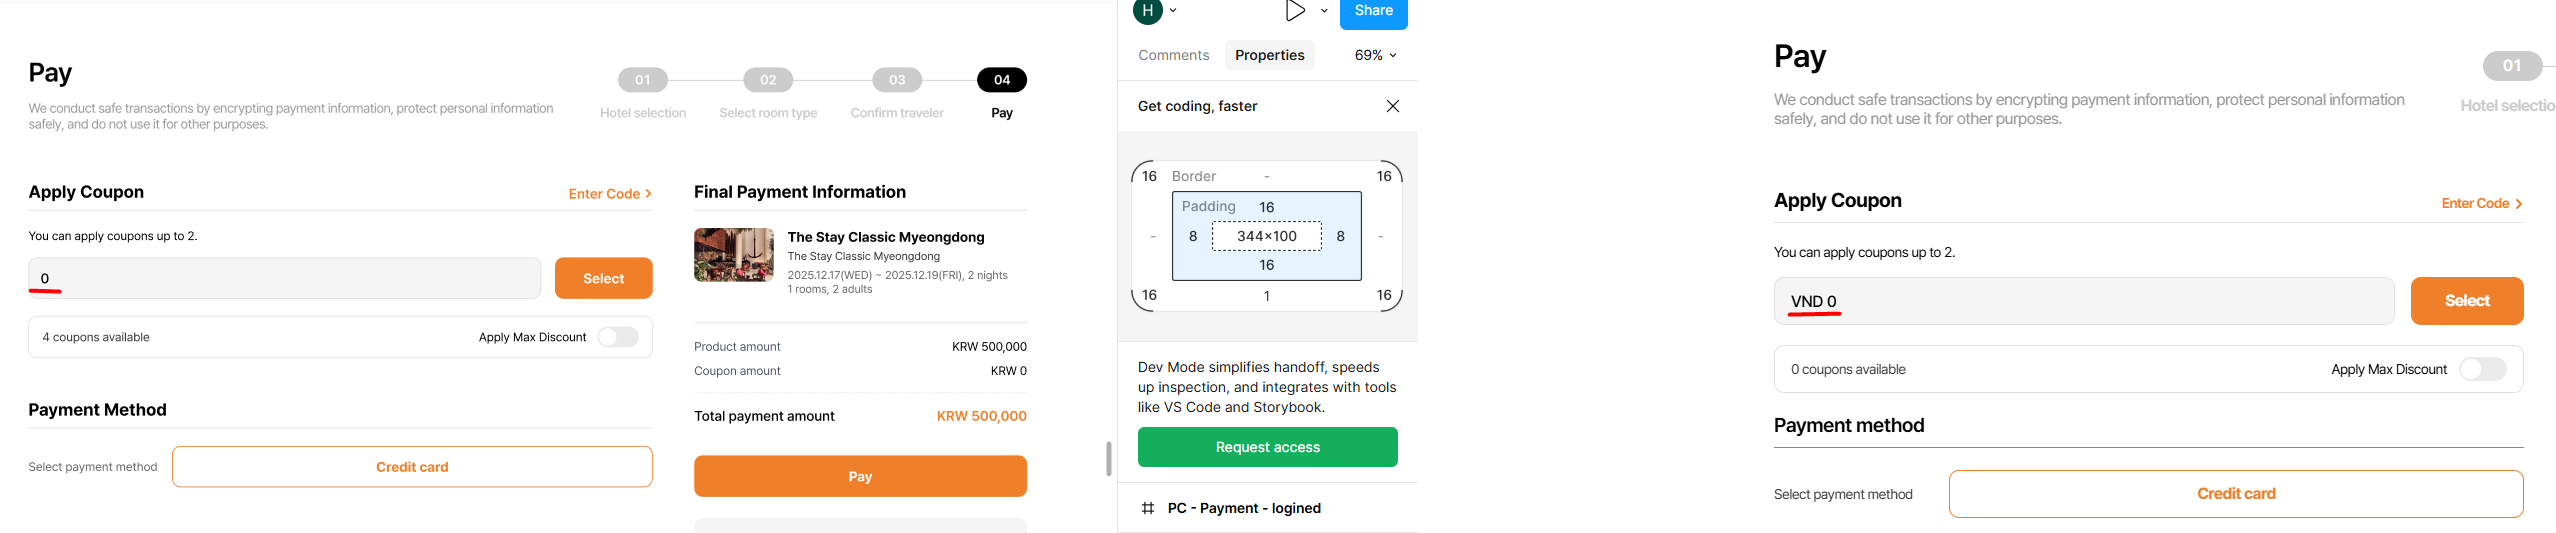This screenshot has width=2556, height=533.
Task: Expand the 69% zoom dropdown
Action: [1376, 55]
